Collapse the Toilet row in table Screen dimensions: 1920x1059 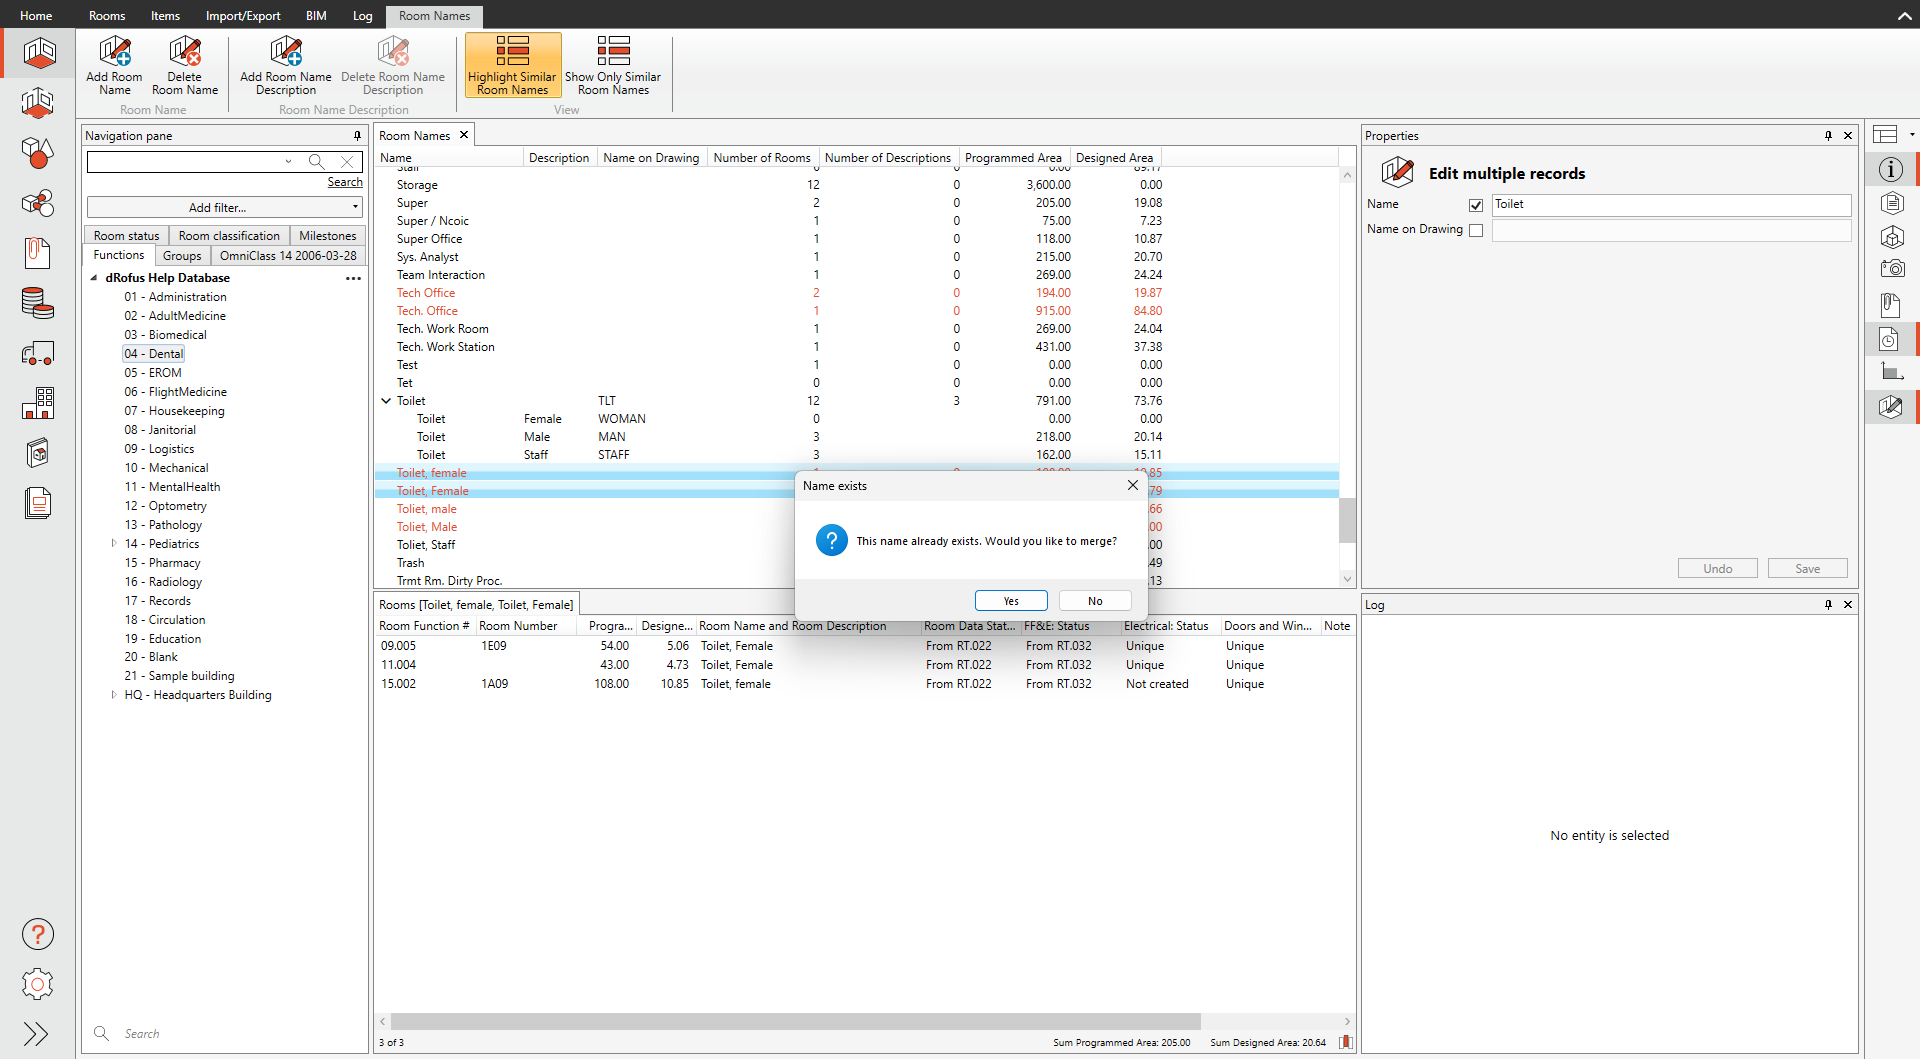pos(386,401)
